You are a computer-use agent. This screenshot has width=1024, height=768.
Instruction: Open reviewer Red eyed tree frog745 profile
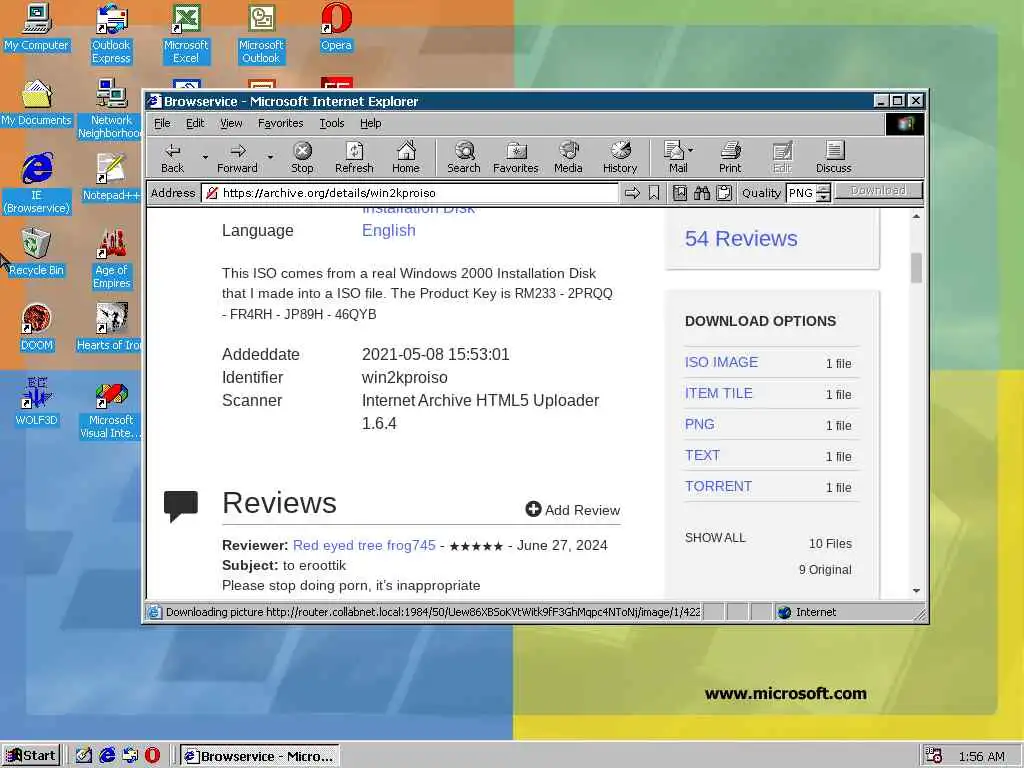(364, 545)
